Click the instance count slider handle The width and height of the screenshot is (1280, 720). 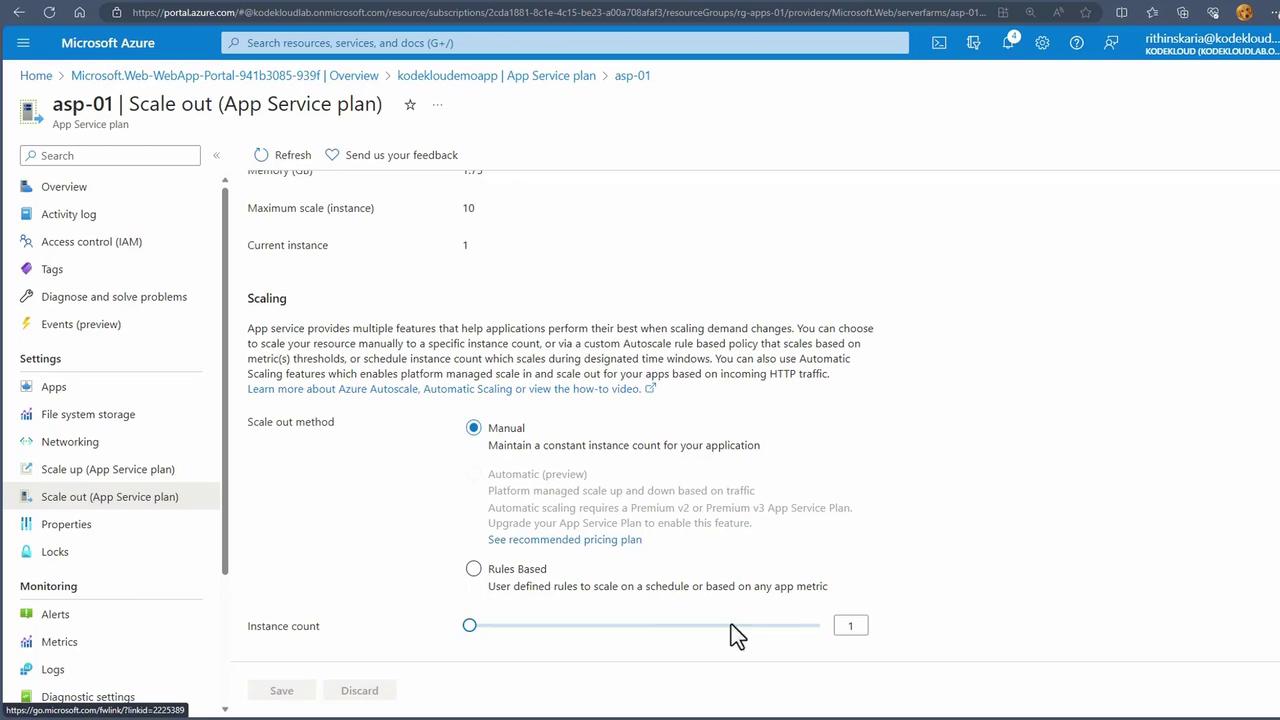point(470,626)
